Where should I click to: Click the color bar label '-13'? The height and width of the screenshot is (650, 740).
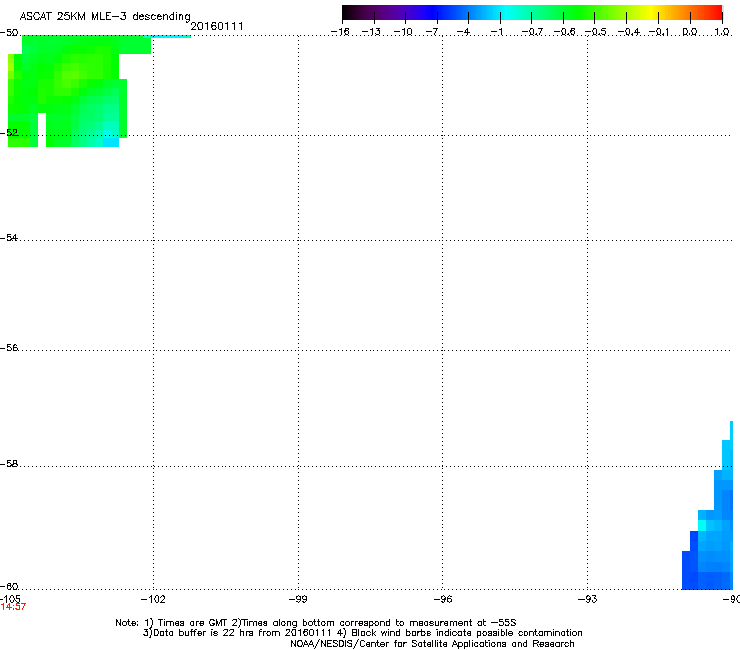(x=371, y=32)
